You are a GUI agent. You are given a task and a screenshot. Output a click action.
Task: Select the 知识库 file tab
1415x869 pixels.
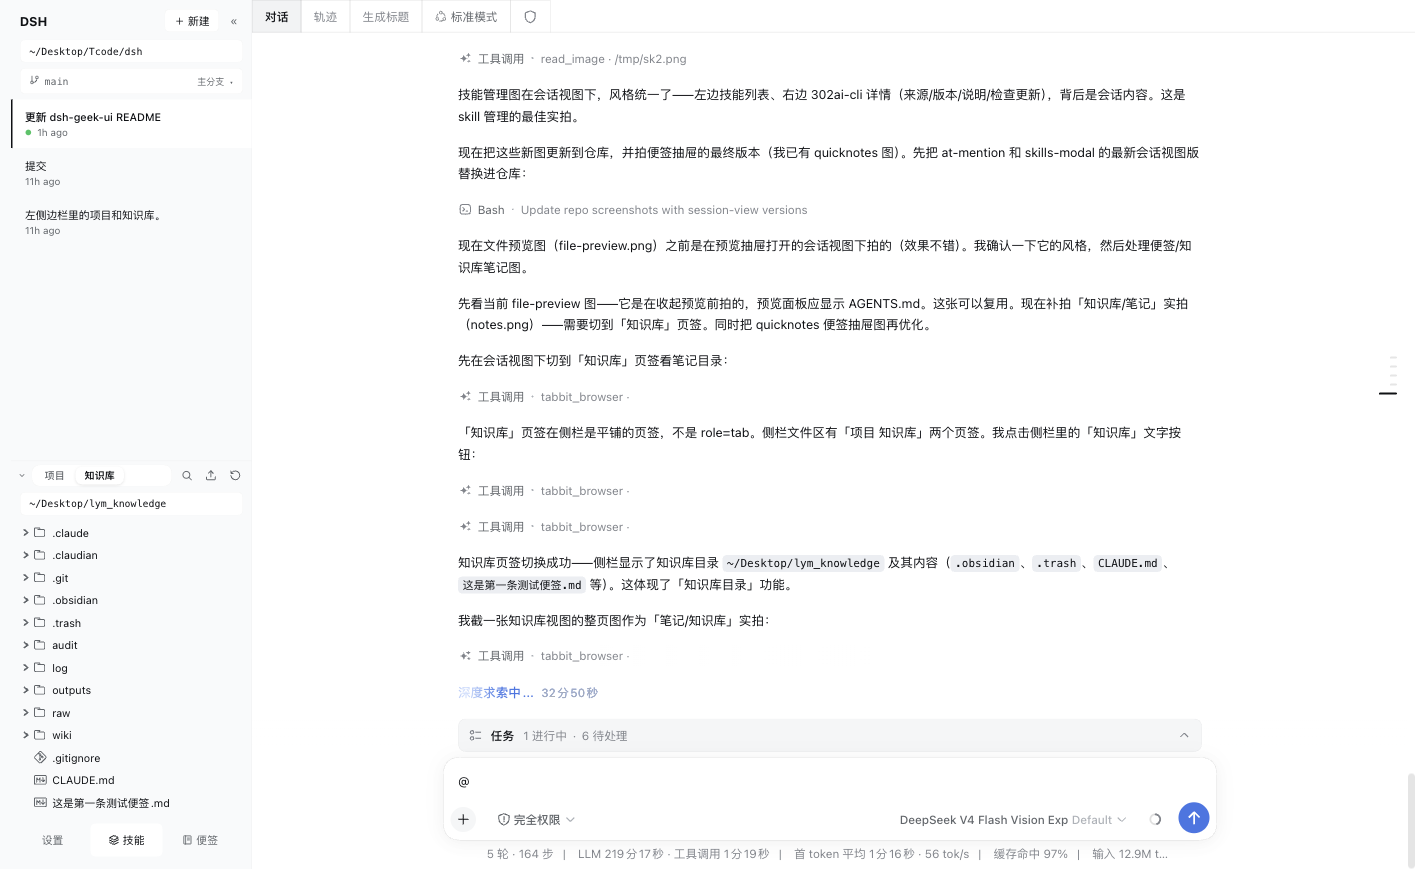99,476
